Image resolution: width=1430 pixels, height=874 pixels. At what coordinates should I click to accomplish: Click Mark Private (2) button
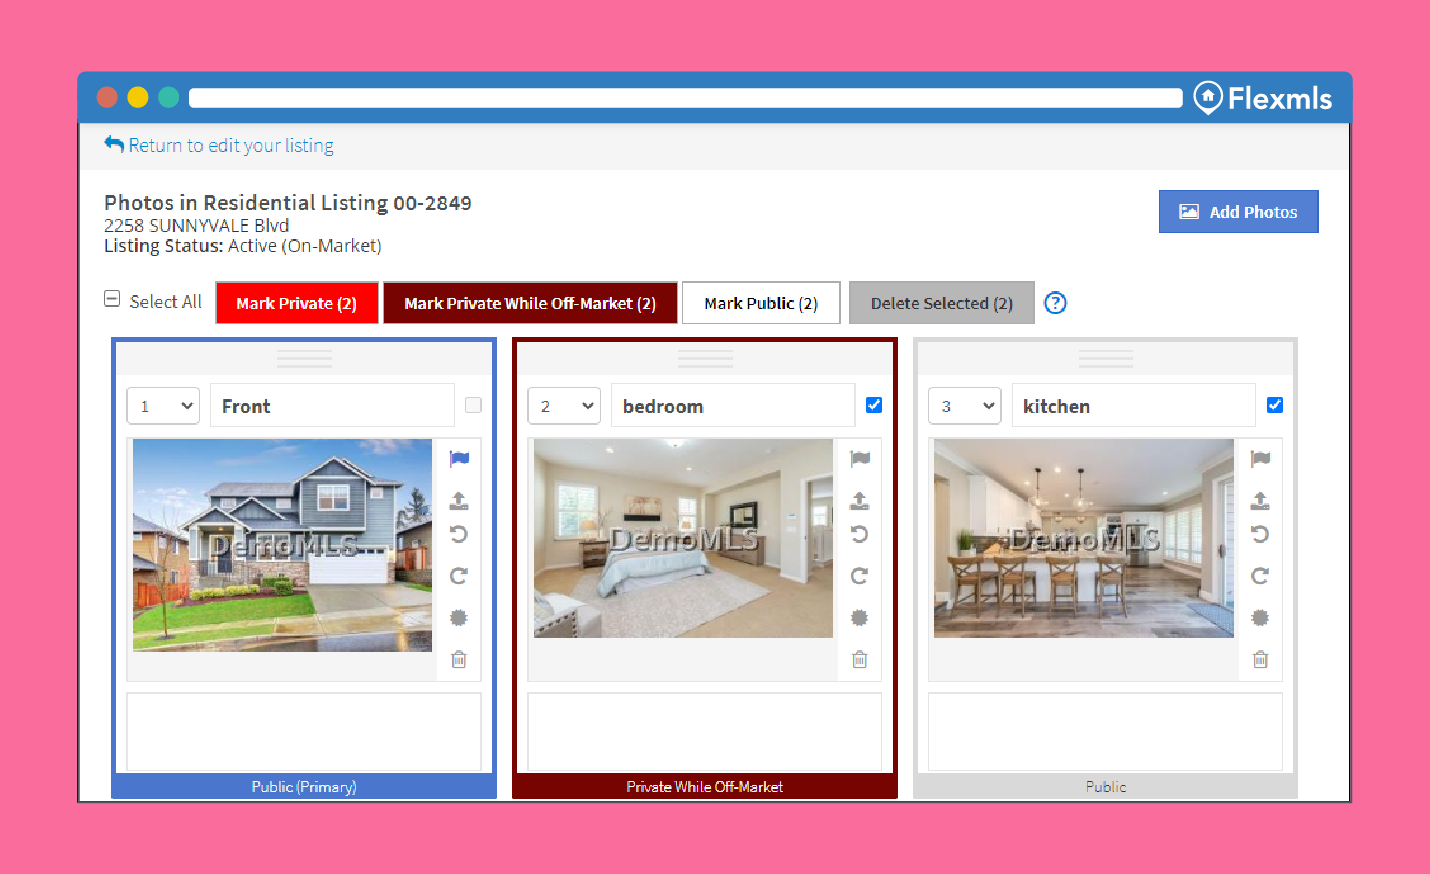297,303
